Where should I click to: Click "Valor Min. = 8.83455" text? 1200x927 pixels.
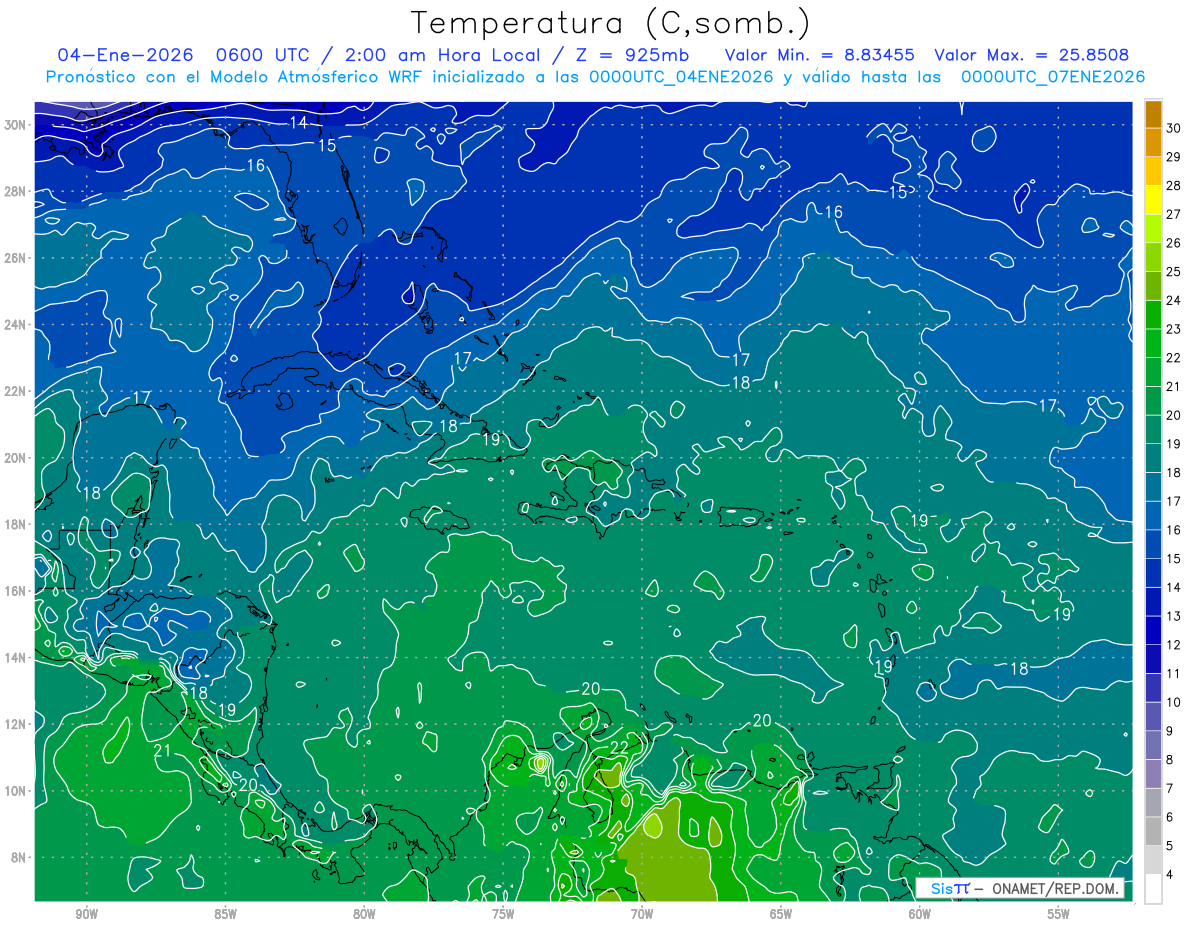(x=821, y=55)
